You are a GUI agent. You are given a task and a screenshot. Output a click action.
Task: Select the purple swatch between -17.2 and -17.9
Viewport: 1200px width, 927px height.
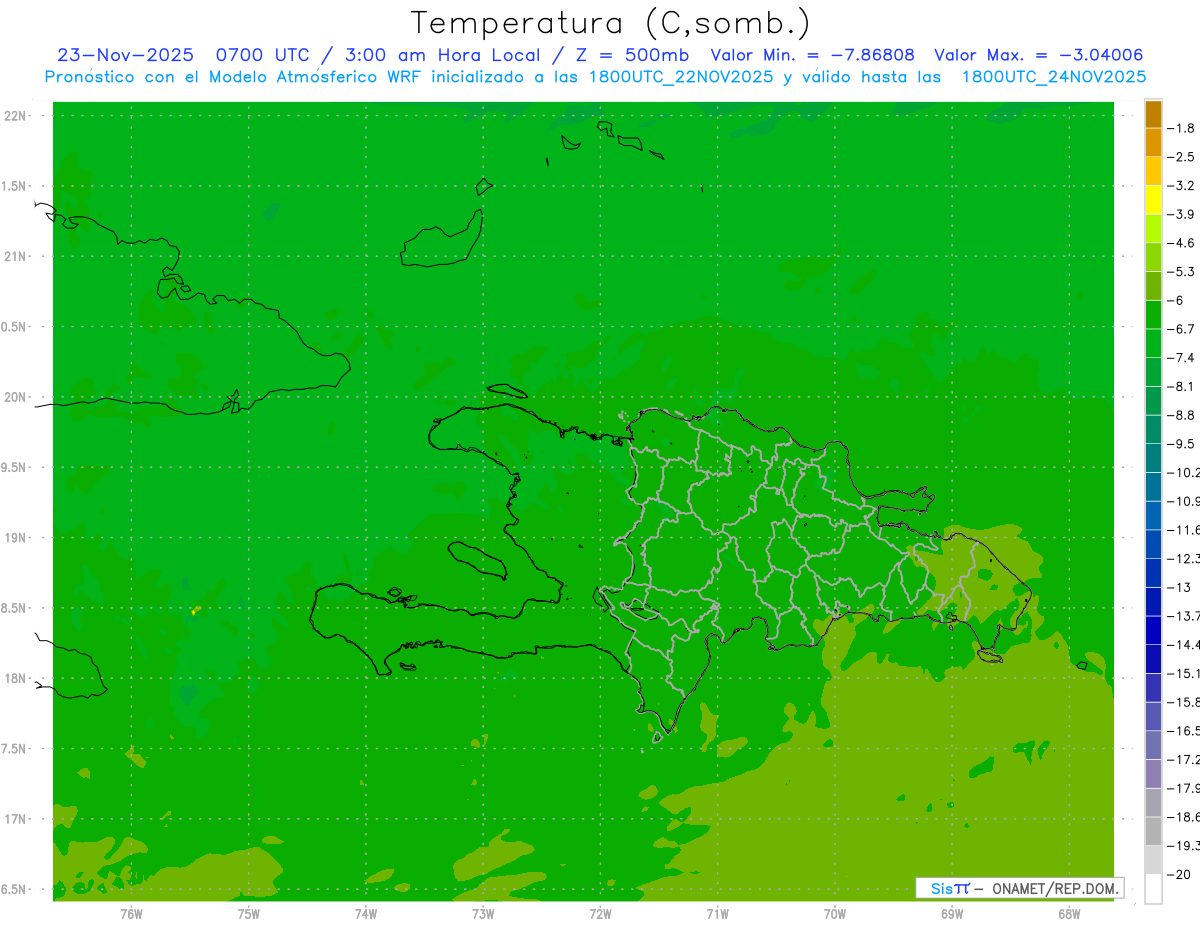(x=1153, y=774)
